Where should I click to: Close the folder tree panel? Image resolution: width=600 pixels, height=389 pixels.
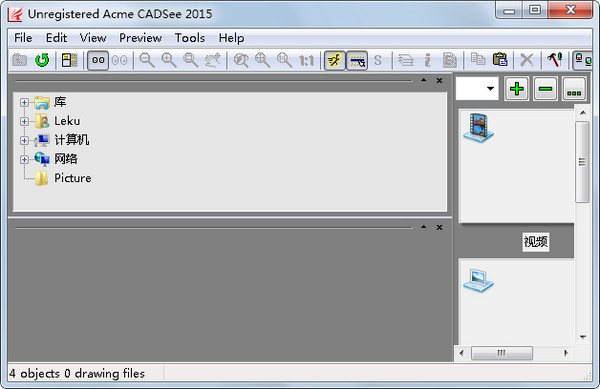click(x=439, y=80)
